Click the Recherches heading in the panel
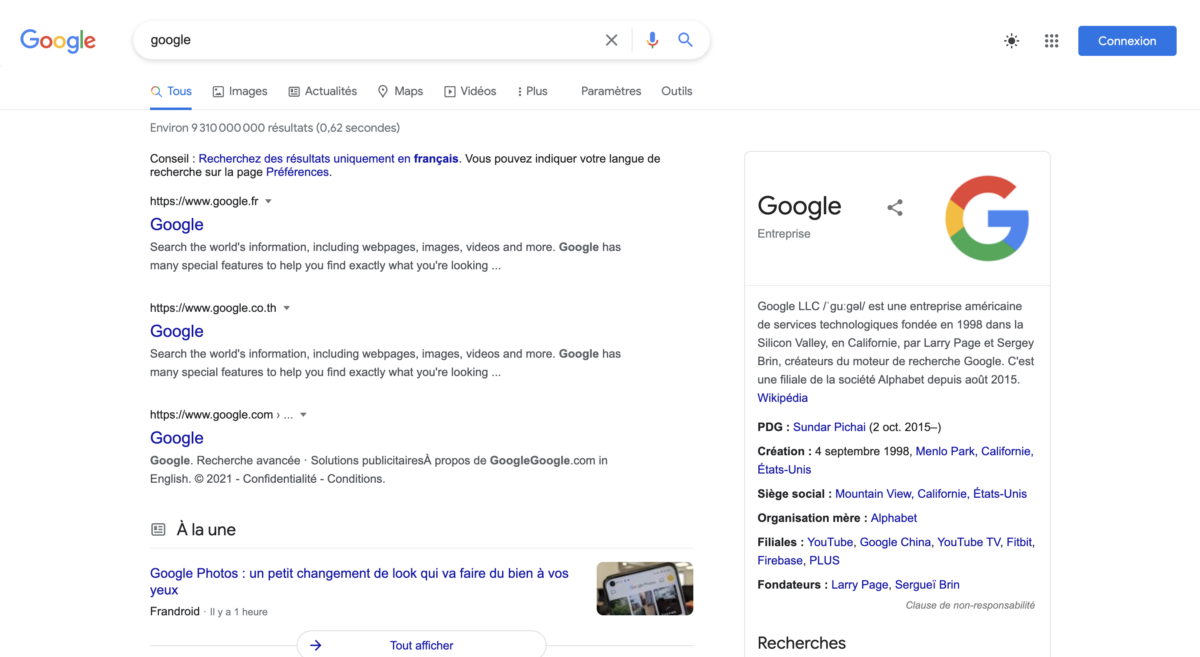The width and height of the screenshot is (1200, 657). pyautogui.click(x=801, y=643)
